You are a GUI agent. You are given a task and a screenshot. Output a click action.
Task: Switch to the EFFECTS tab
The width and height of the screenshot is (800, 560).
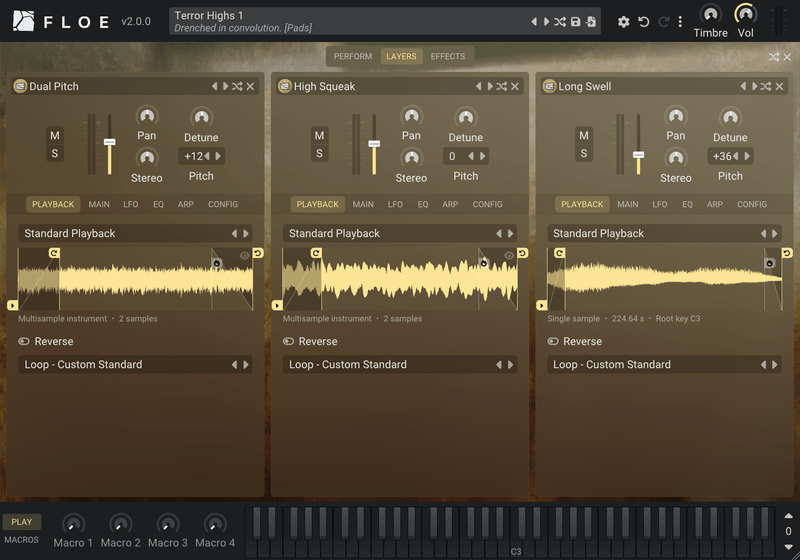tap(447, 56)
